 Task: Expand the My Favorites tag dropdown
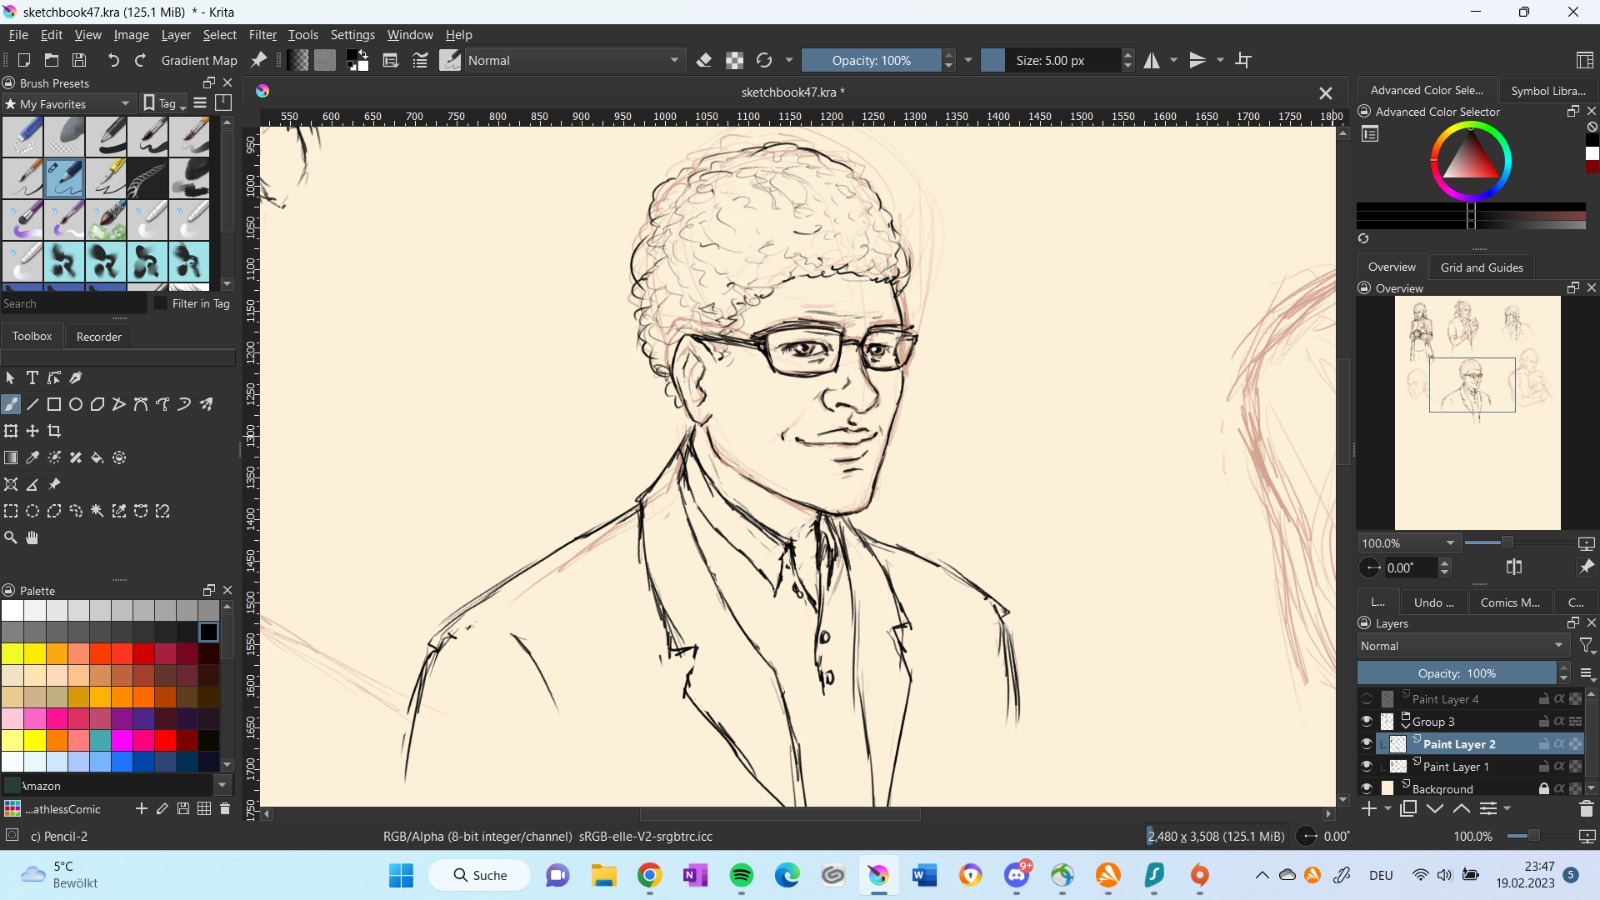tap(70, 104)
